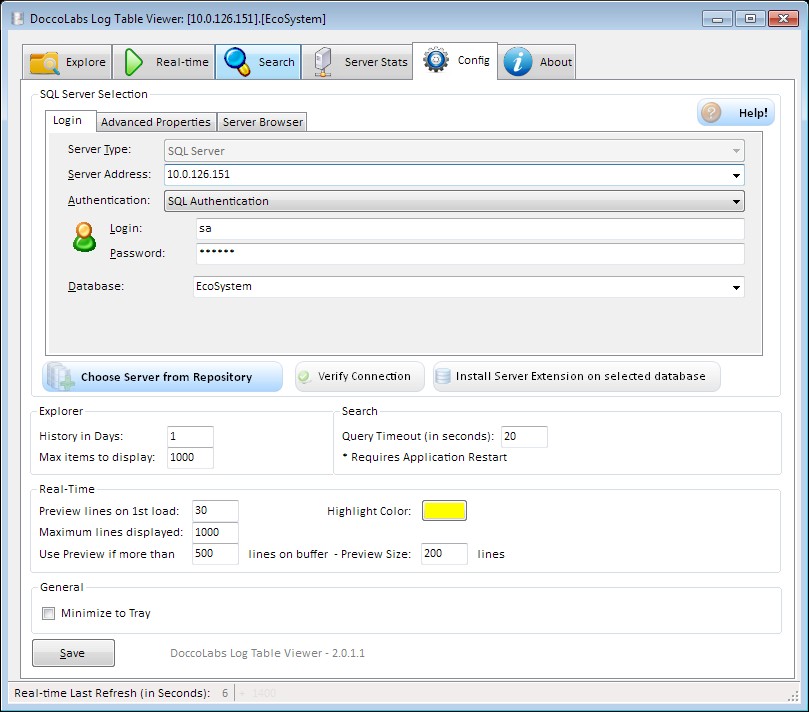Screen dimensions: 809x712
Task: Click the Use Preview if more than field
Action: [215, 554]
